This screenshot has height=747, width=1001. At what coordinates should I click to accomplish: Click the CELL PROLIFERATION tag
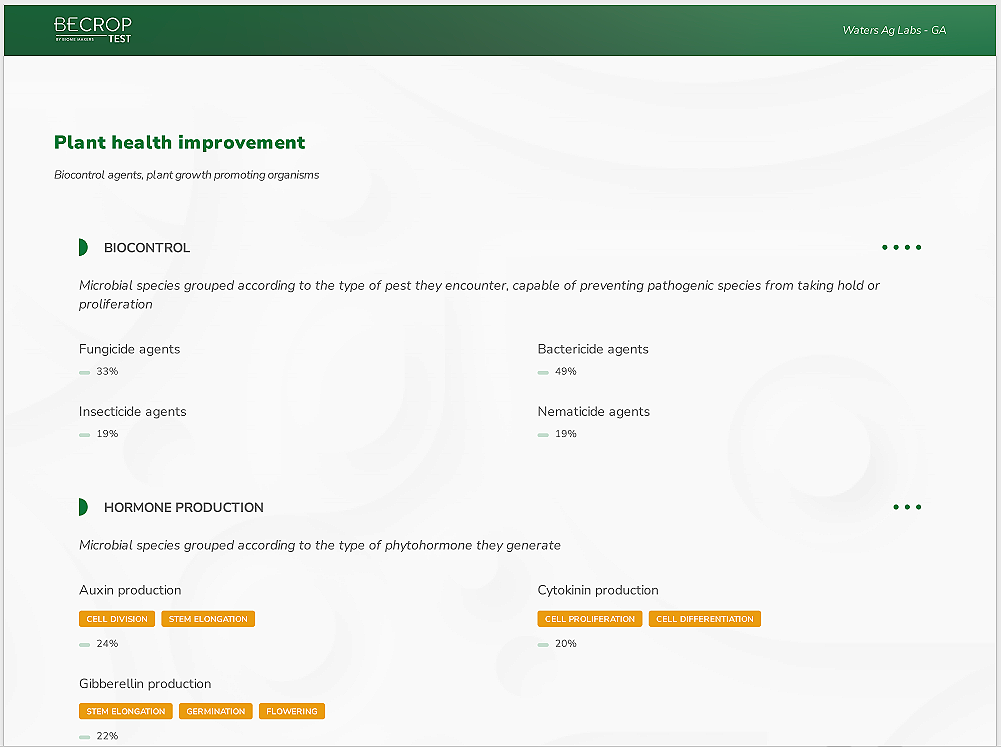point(590,619)
